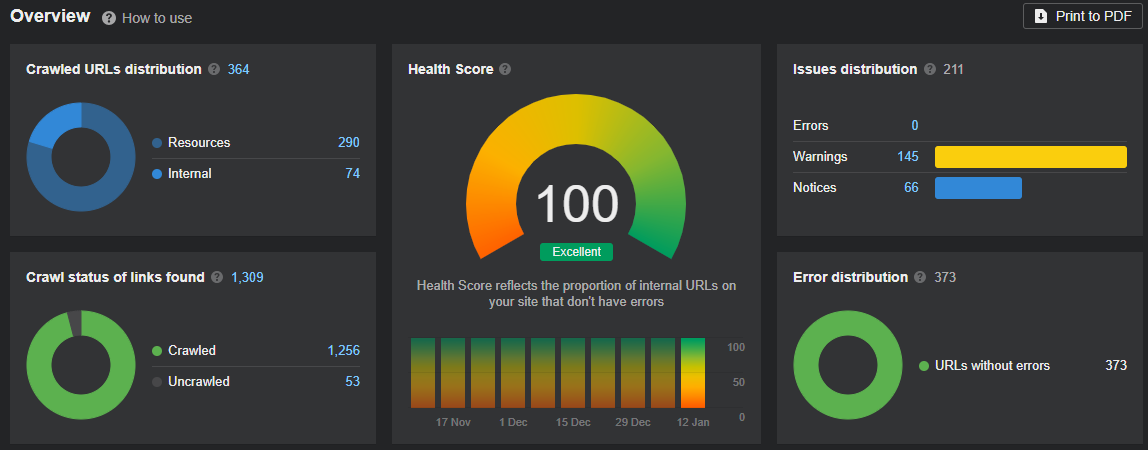Open the 290 Resources count link
The height and width of the screenshot is (450, 1148).
point(348,143)
